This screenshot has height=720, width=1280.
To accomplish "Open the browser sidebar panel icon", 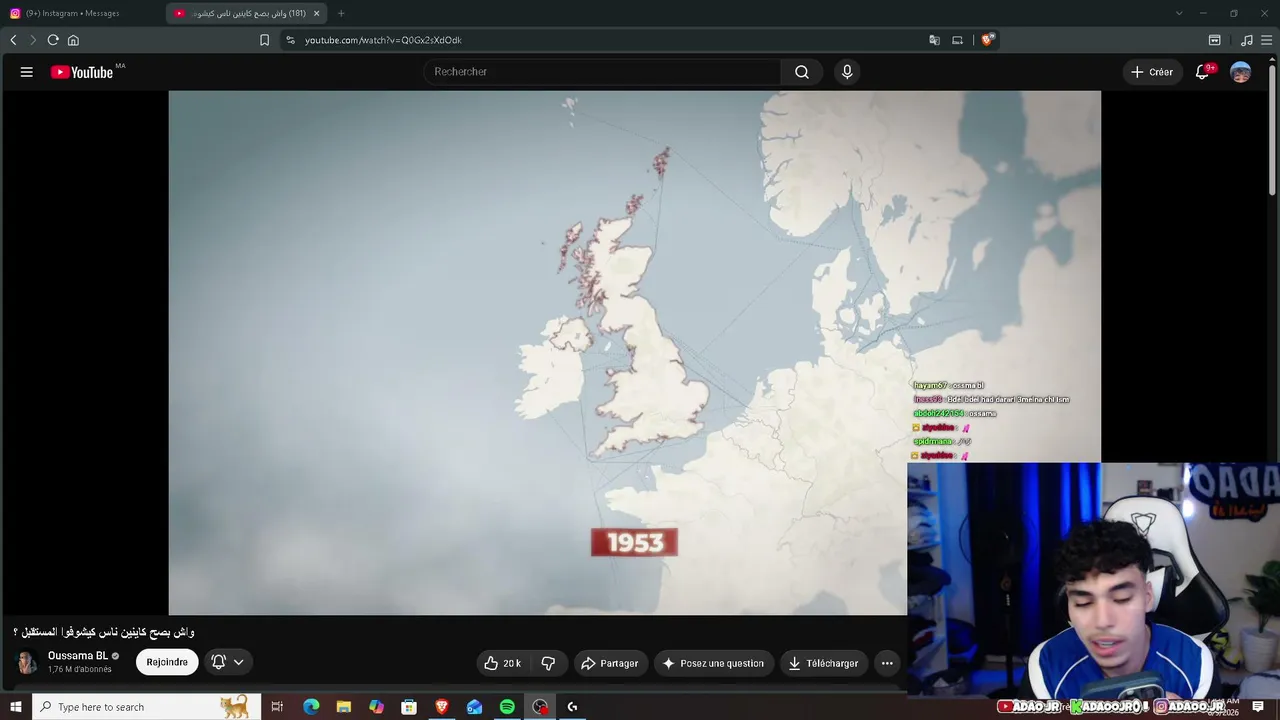I will click(x=1214, y=40).
